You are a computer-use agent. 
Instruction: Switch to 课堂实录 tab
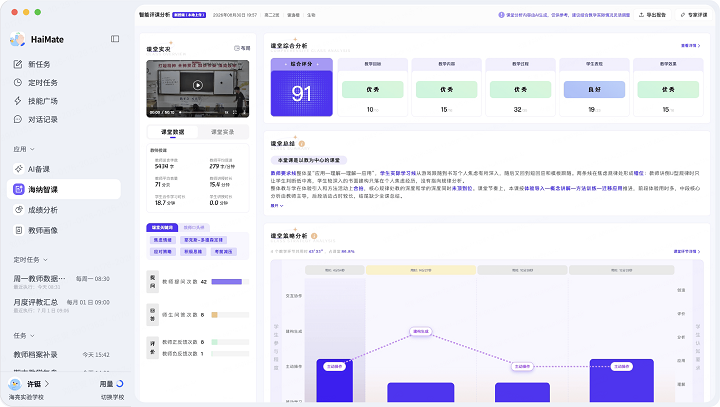[223, 132]
